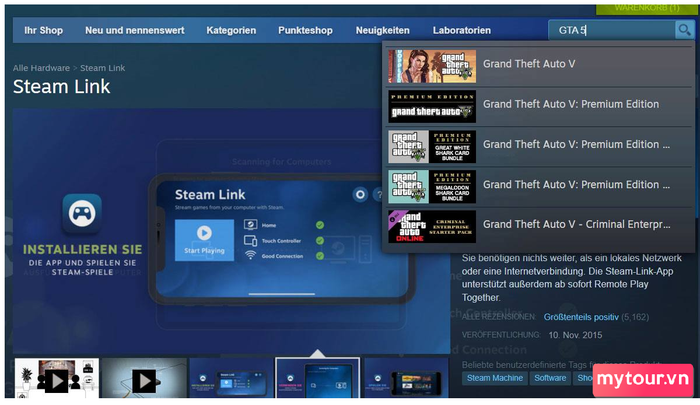Click the Home computer icon in preview
700x405 pixels.
click(250, 225)
